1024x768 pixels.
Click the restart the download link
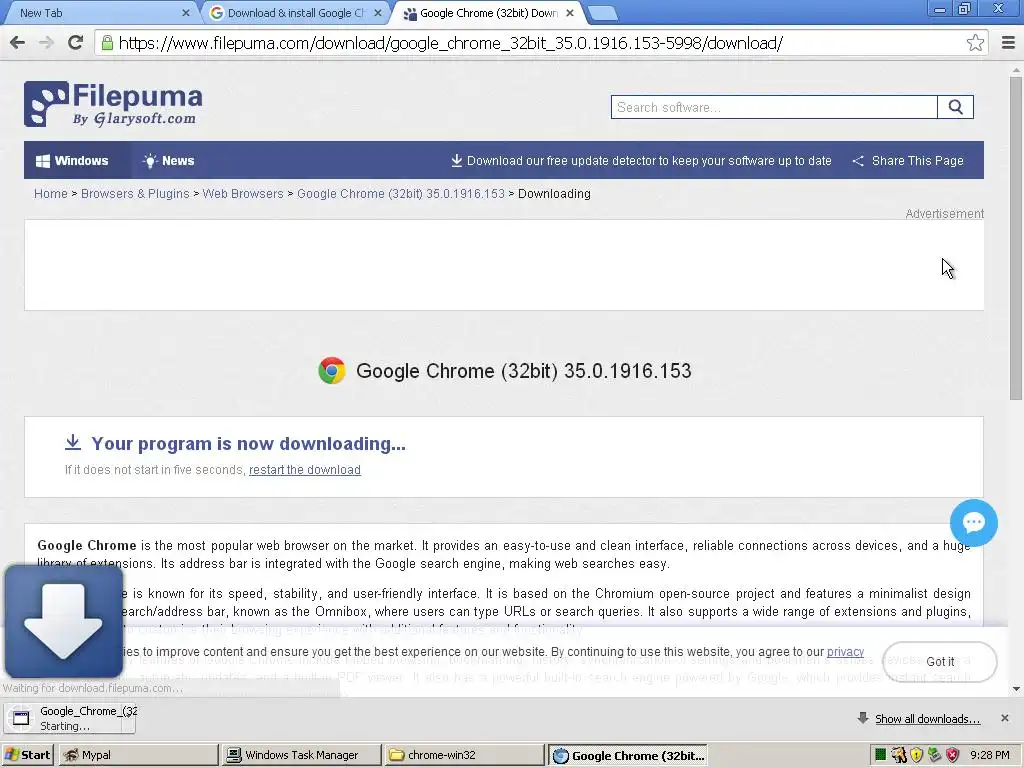305,470
